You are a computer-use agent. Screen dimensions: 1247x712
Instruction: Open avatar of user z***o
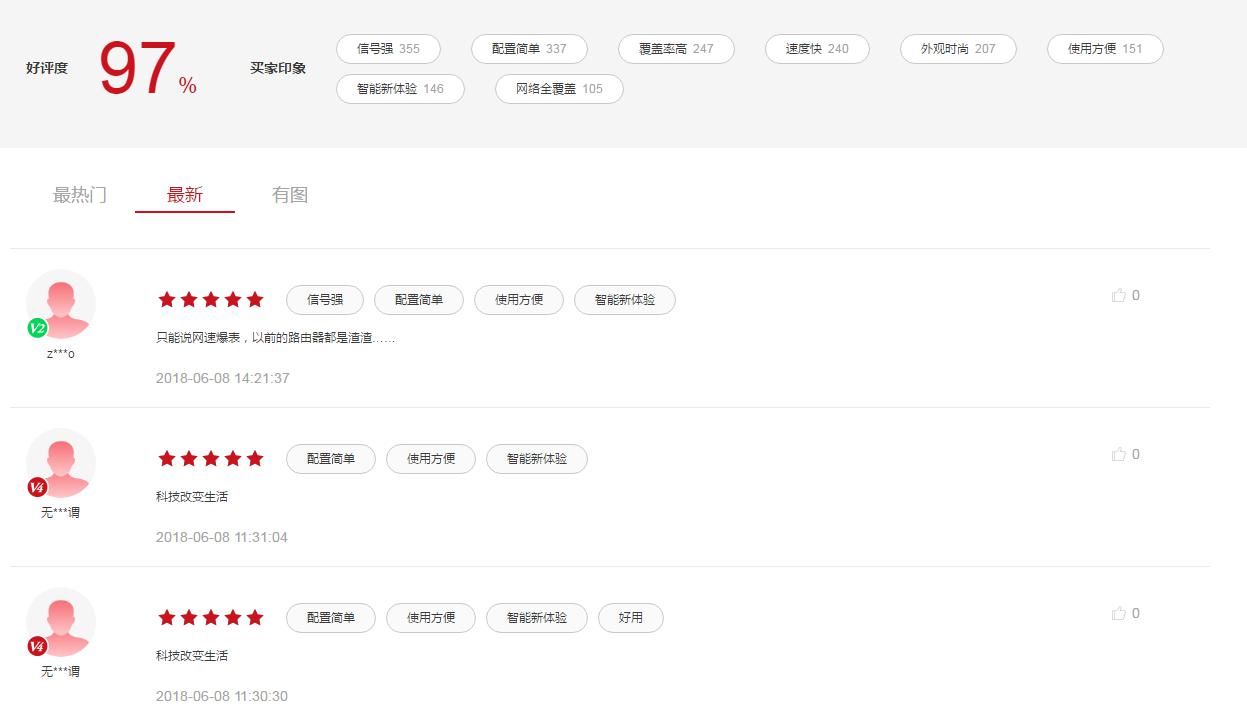[61, 304]
